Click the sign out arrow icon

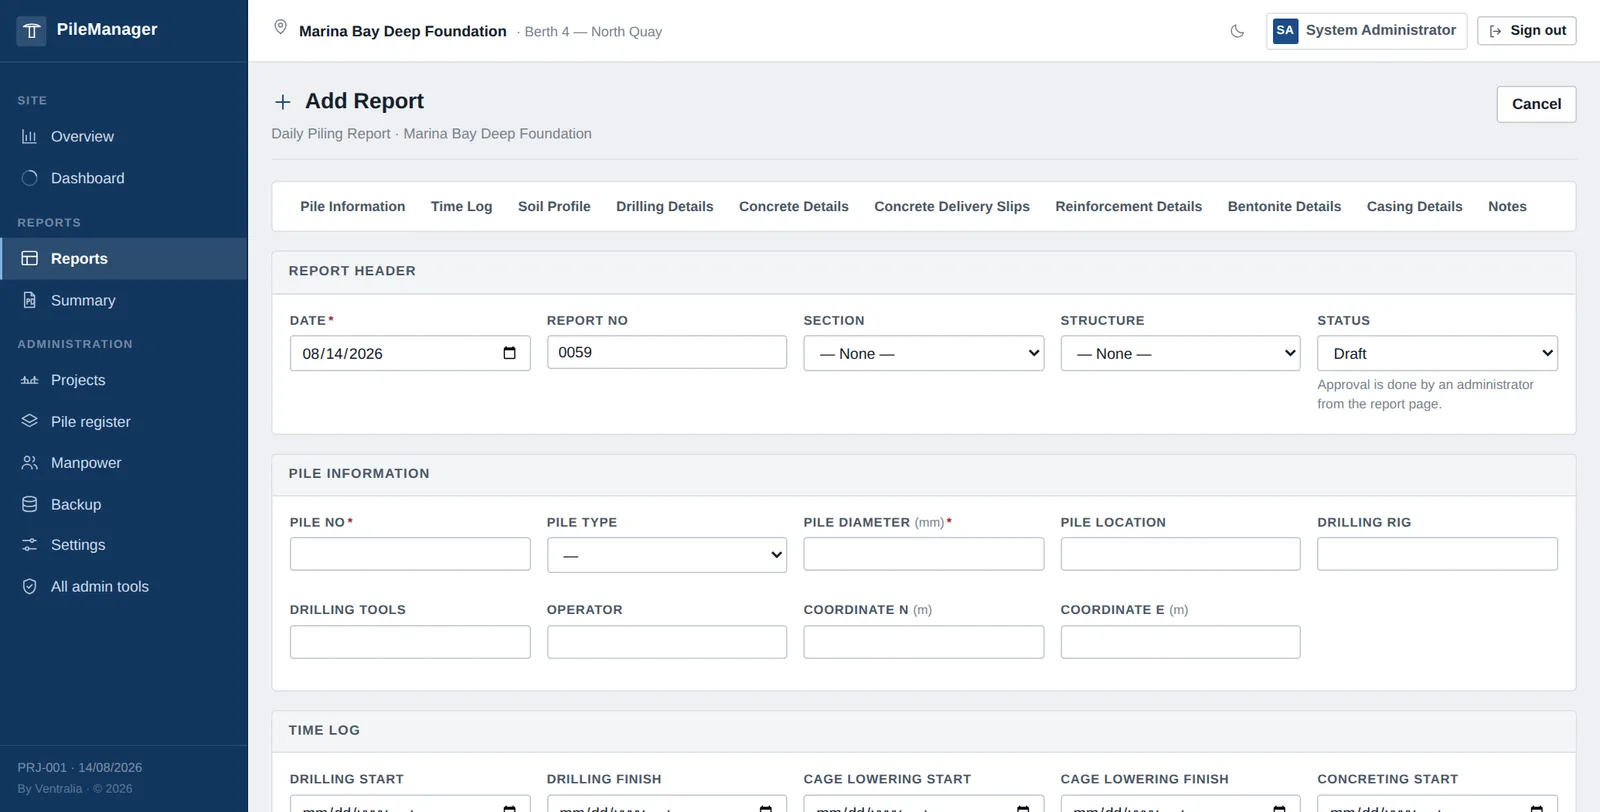tap(1495, 31)
